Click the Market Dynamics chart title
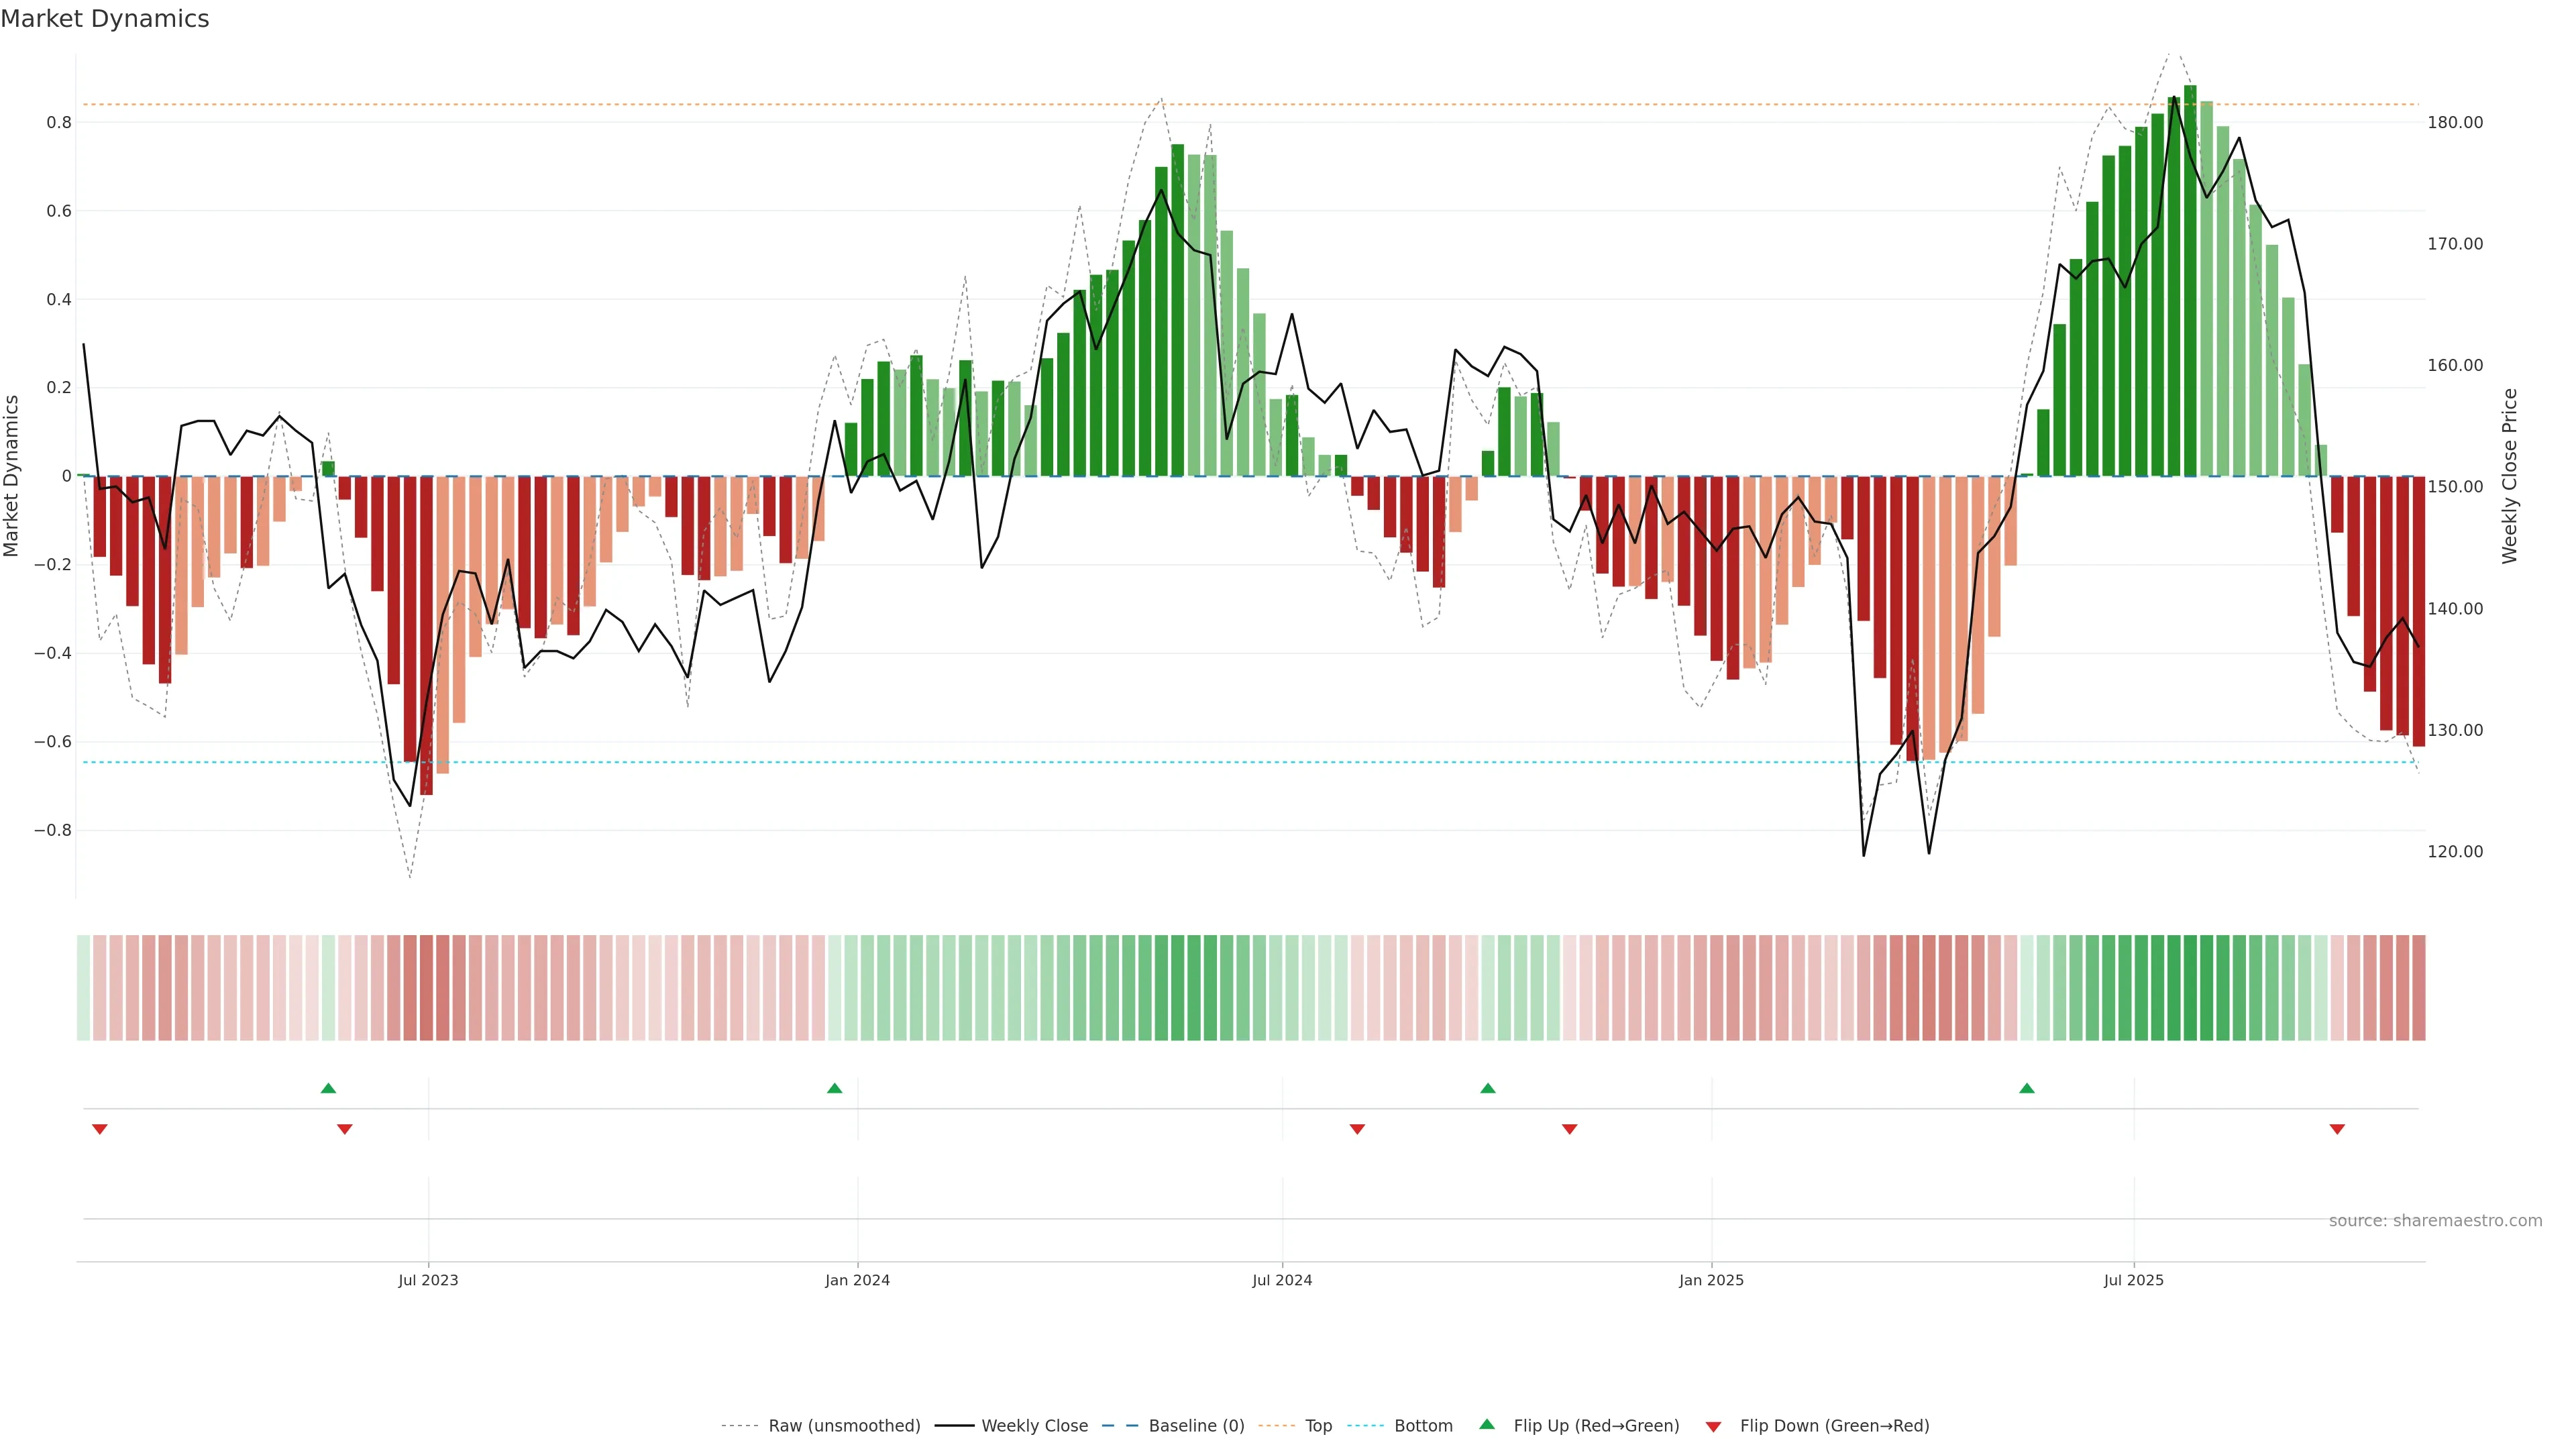The width and height of the screenshot is (2576, 1449). [105, 19]
